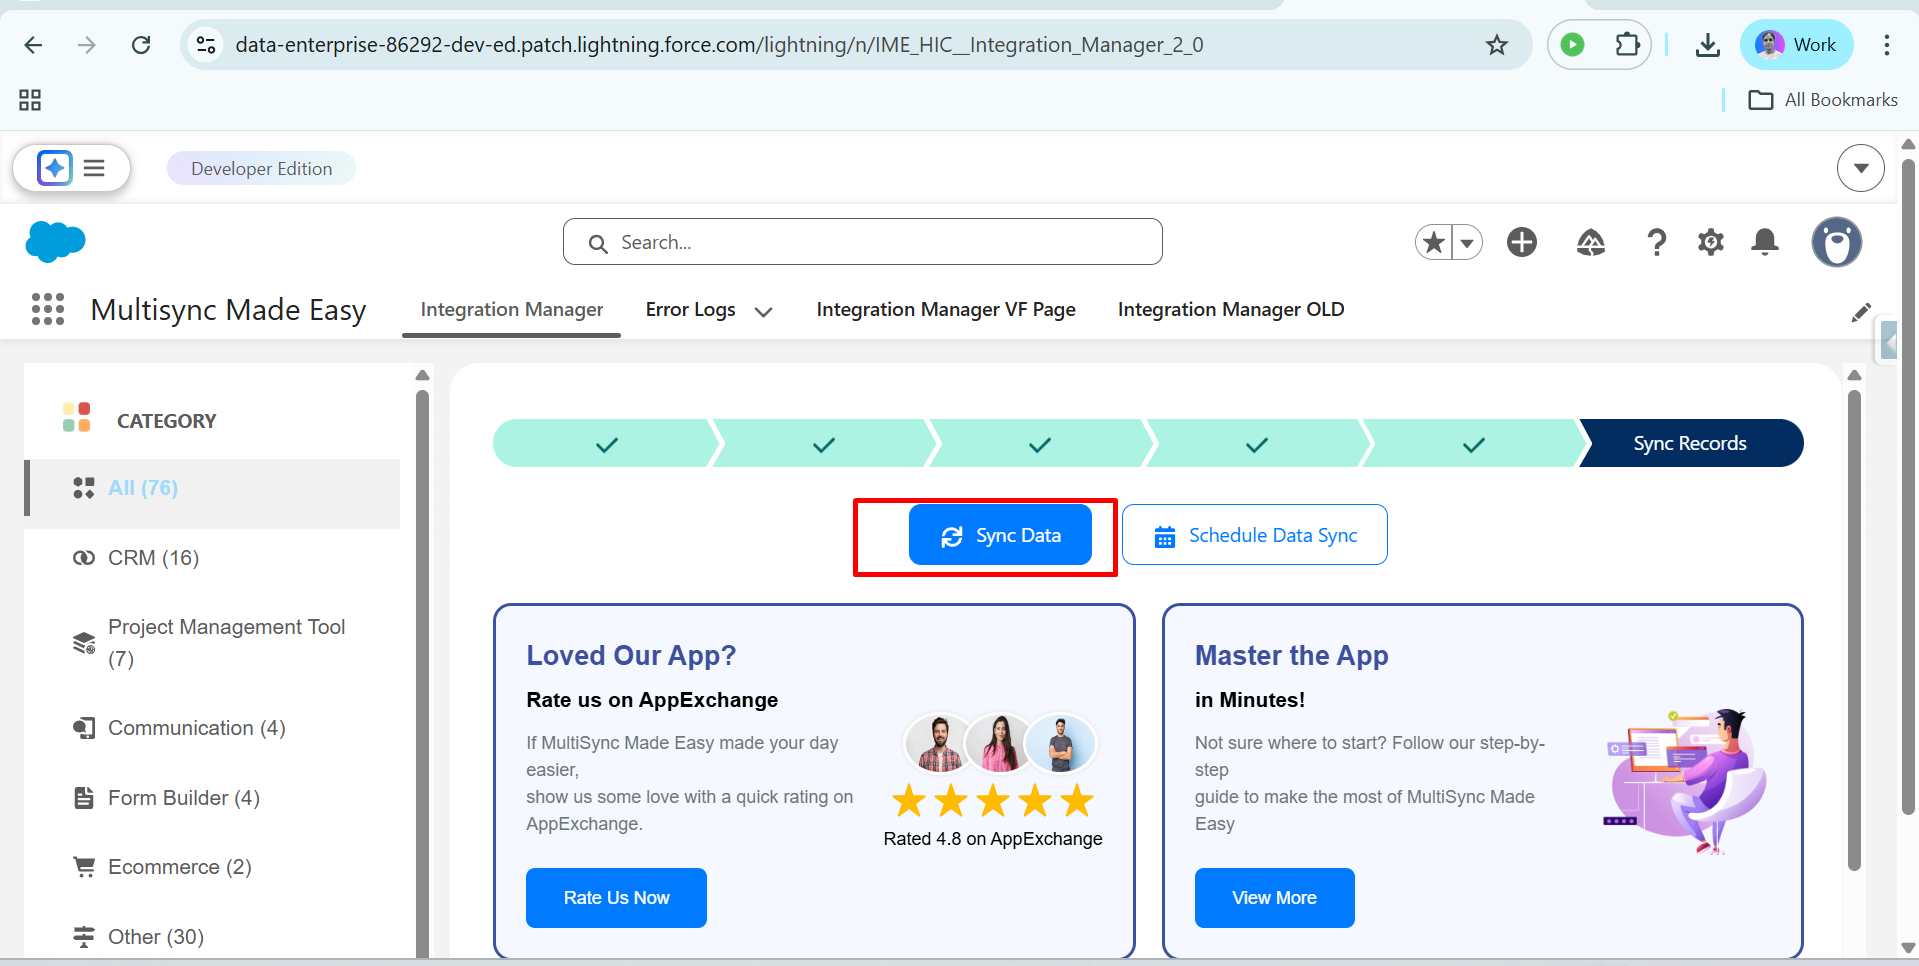1919x966 pixels.
Task: Click the browser address bar URL
Action: tap(719, 45)
